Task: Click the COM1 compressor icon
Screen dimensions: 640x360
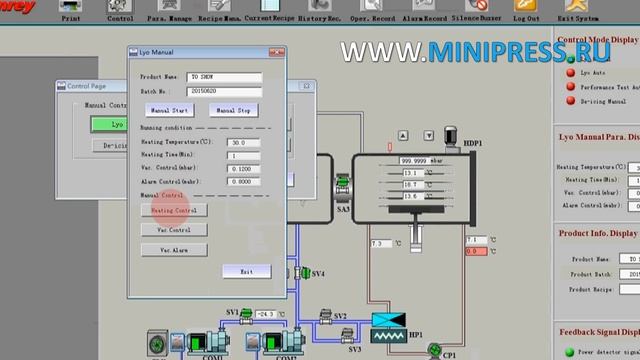Action: tap(208, 342)
